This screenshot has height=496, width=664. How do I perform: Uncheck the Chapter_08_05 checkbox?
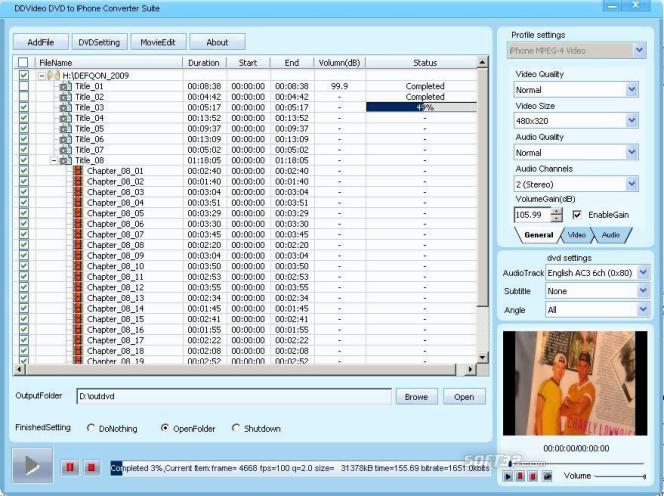[x=24, y=213]
